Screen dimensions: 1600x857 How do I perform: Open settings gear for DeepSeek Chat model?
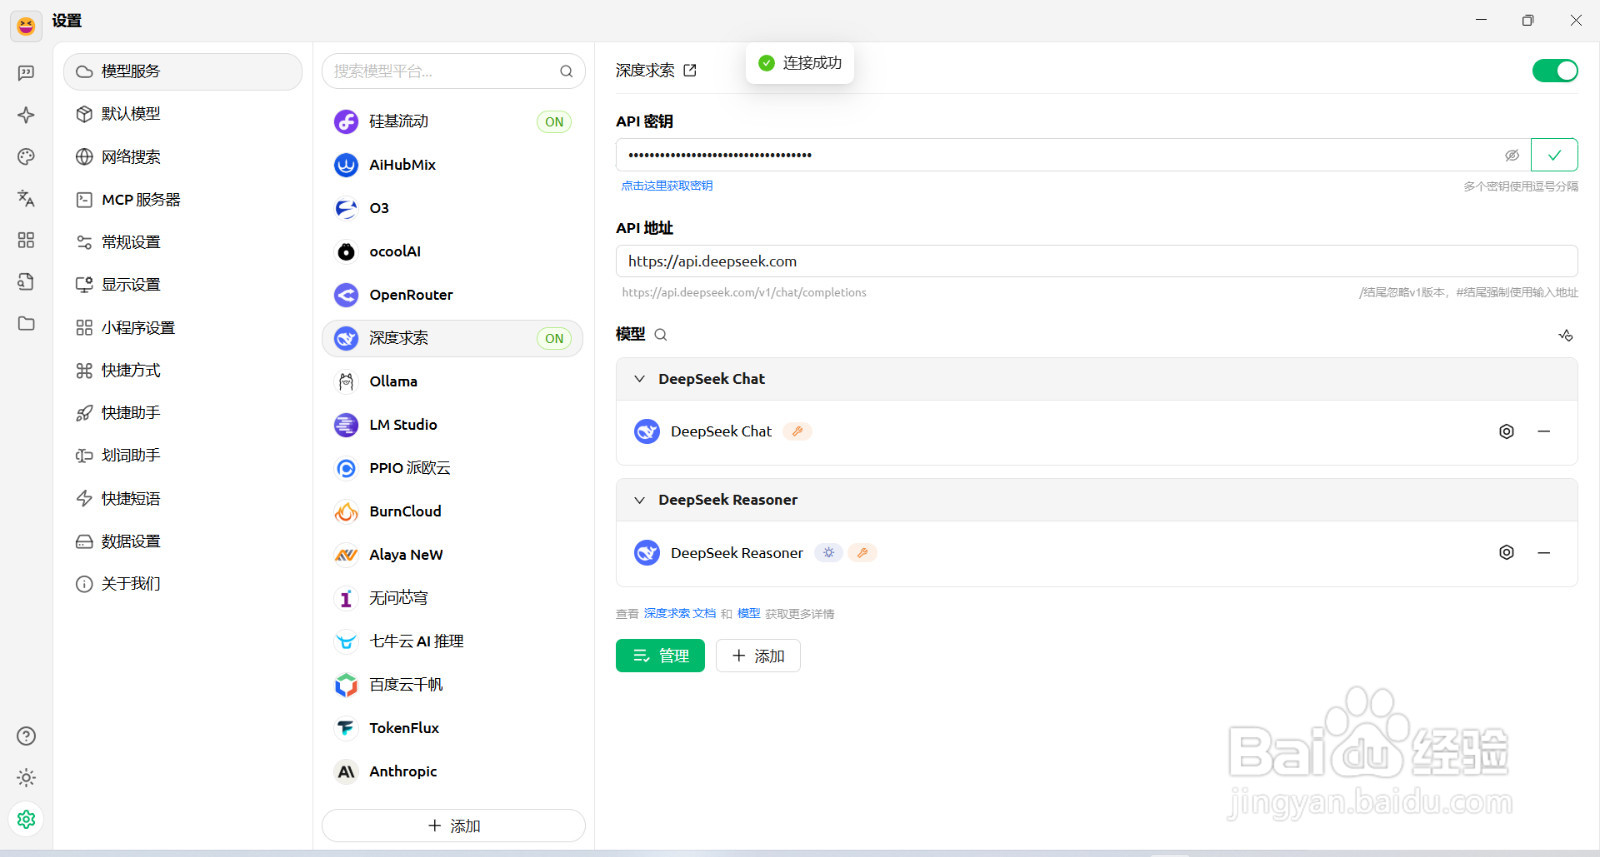tap(1506, 431)
